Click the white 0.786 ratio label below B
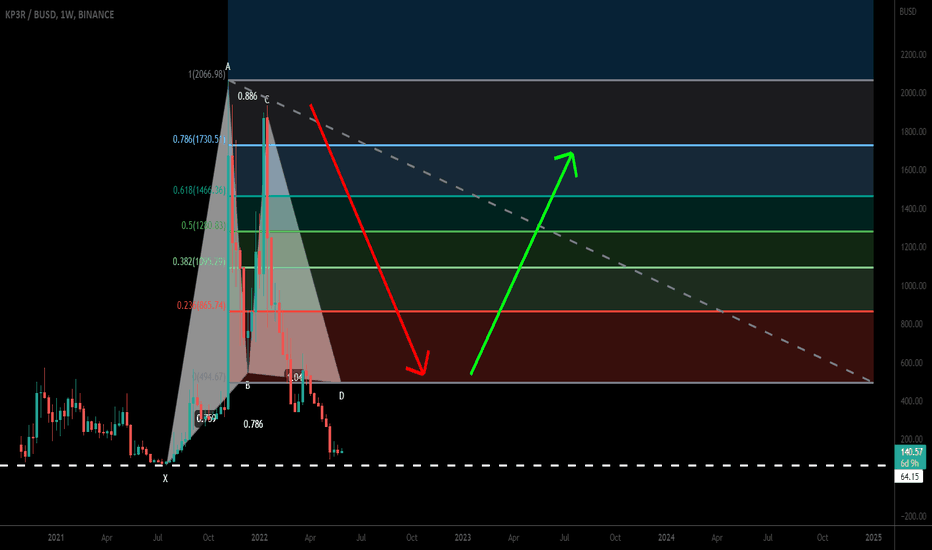Screen dimensions: 932x550 pyautogui.click(x=253, y=424)
